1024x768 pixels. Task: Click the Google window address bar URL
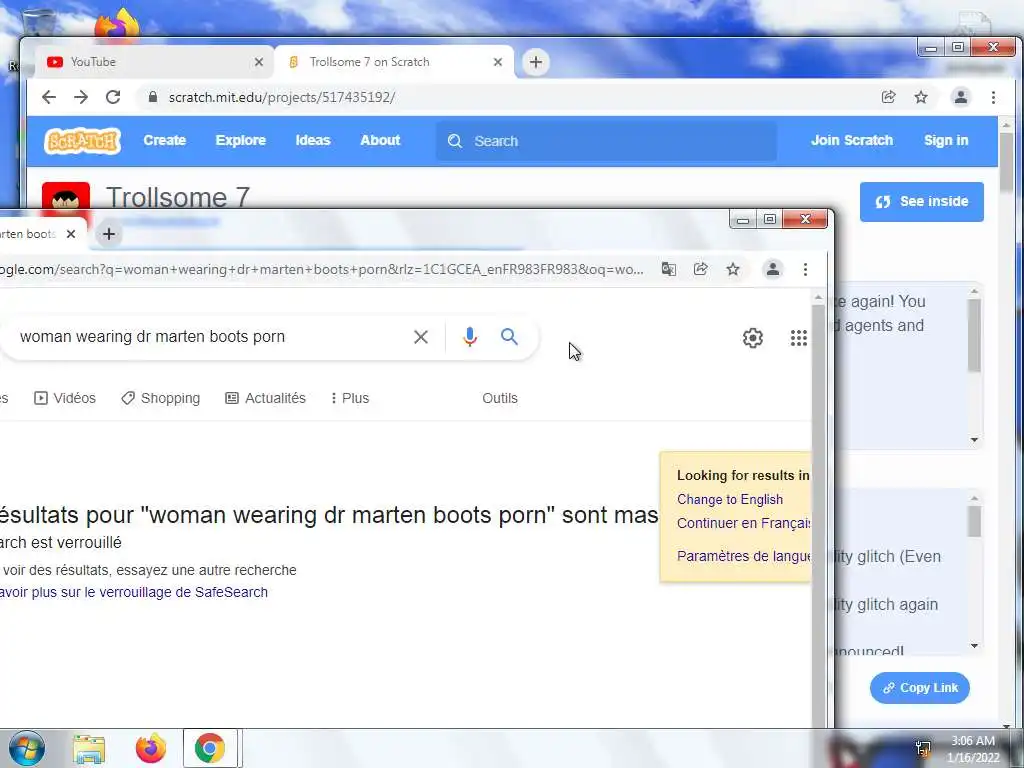tap(321, 269)
